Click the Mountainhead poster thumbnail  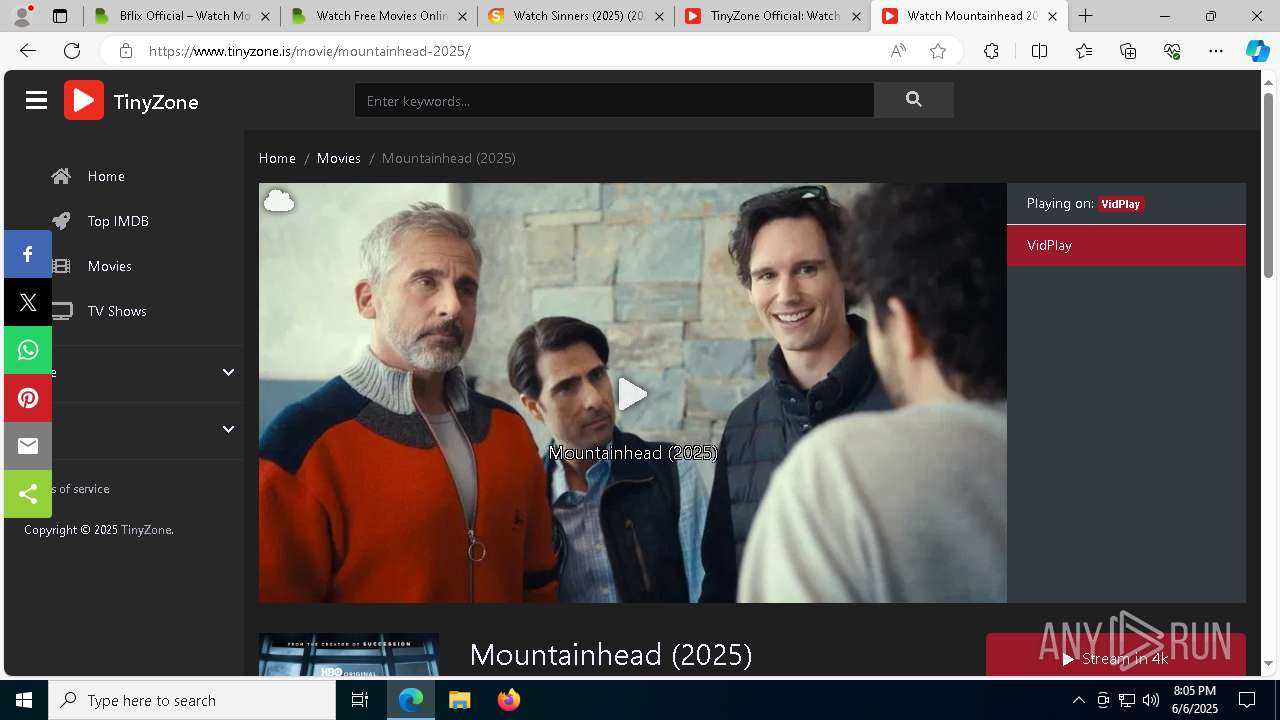(349, 654)
